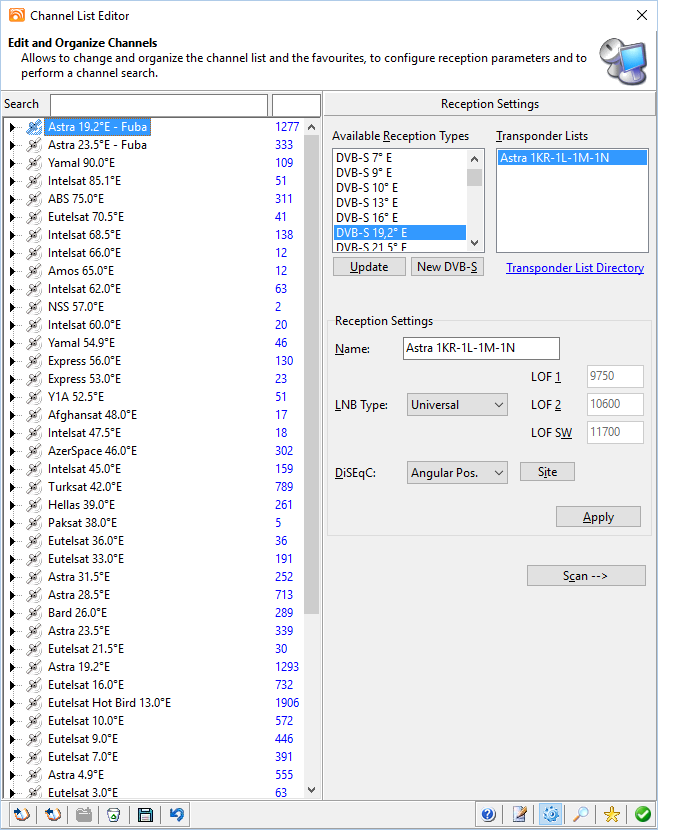The image size is (694, 830).
Task: Expand the Astra 23.5°E - Fuba node
Action: tap(13, 145)
